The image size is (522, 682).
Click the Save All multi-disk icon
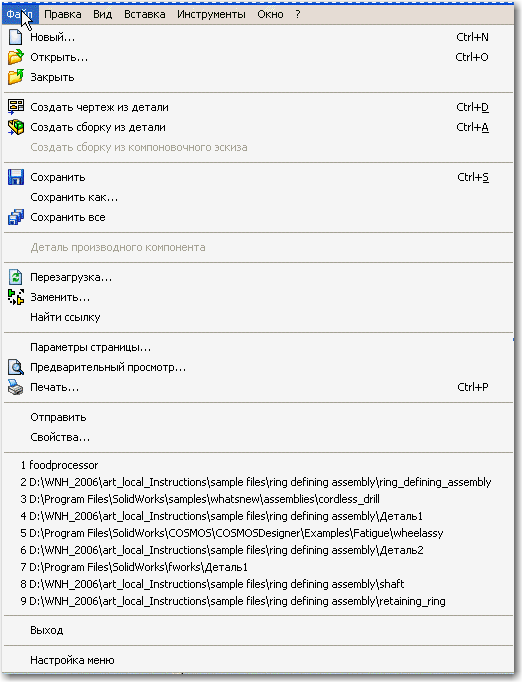pyautogui.click(x=16, y=217)
